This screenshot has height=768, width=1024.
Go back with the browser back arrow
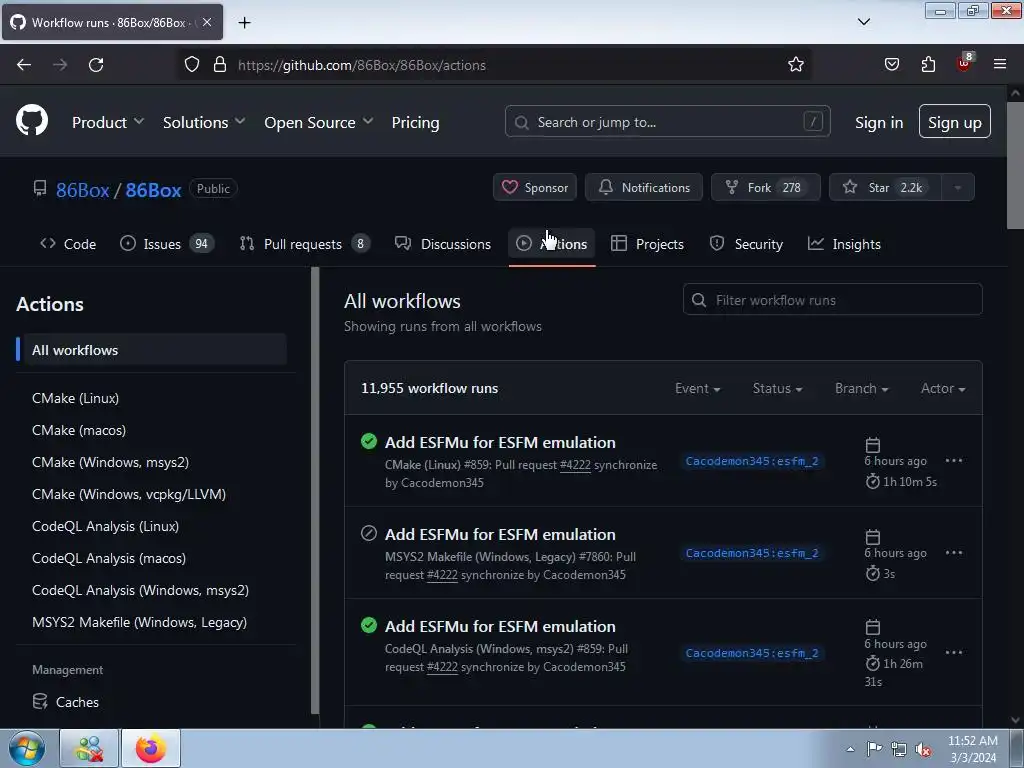[x=24, y=65]
